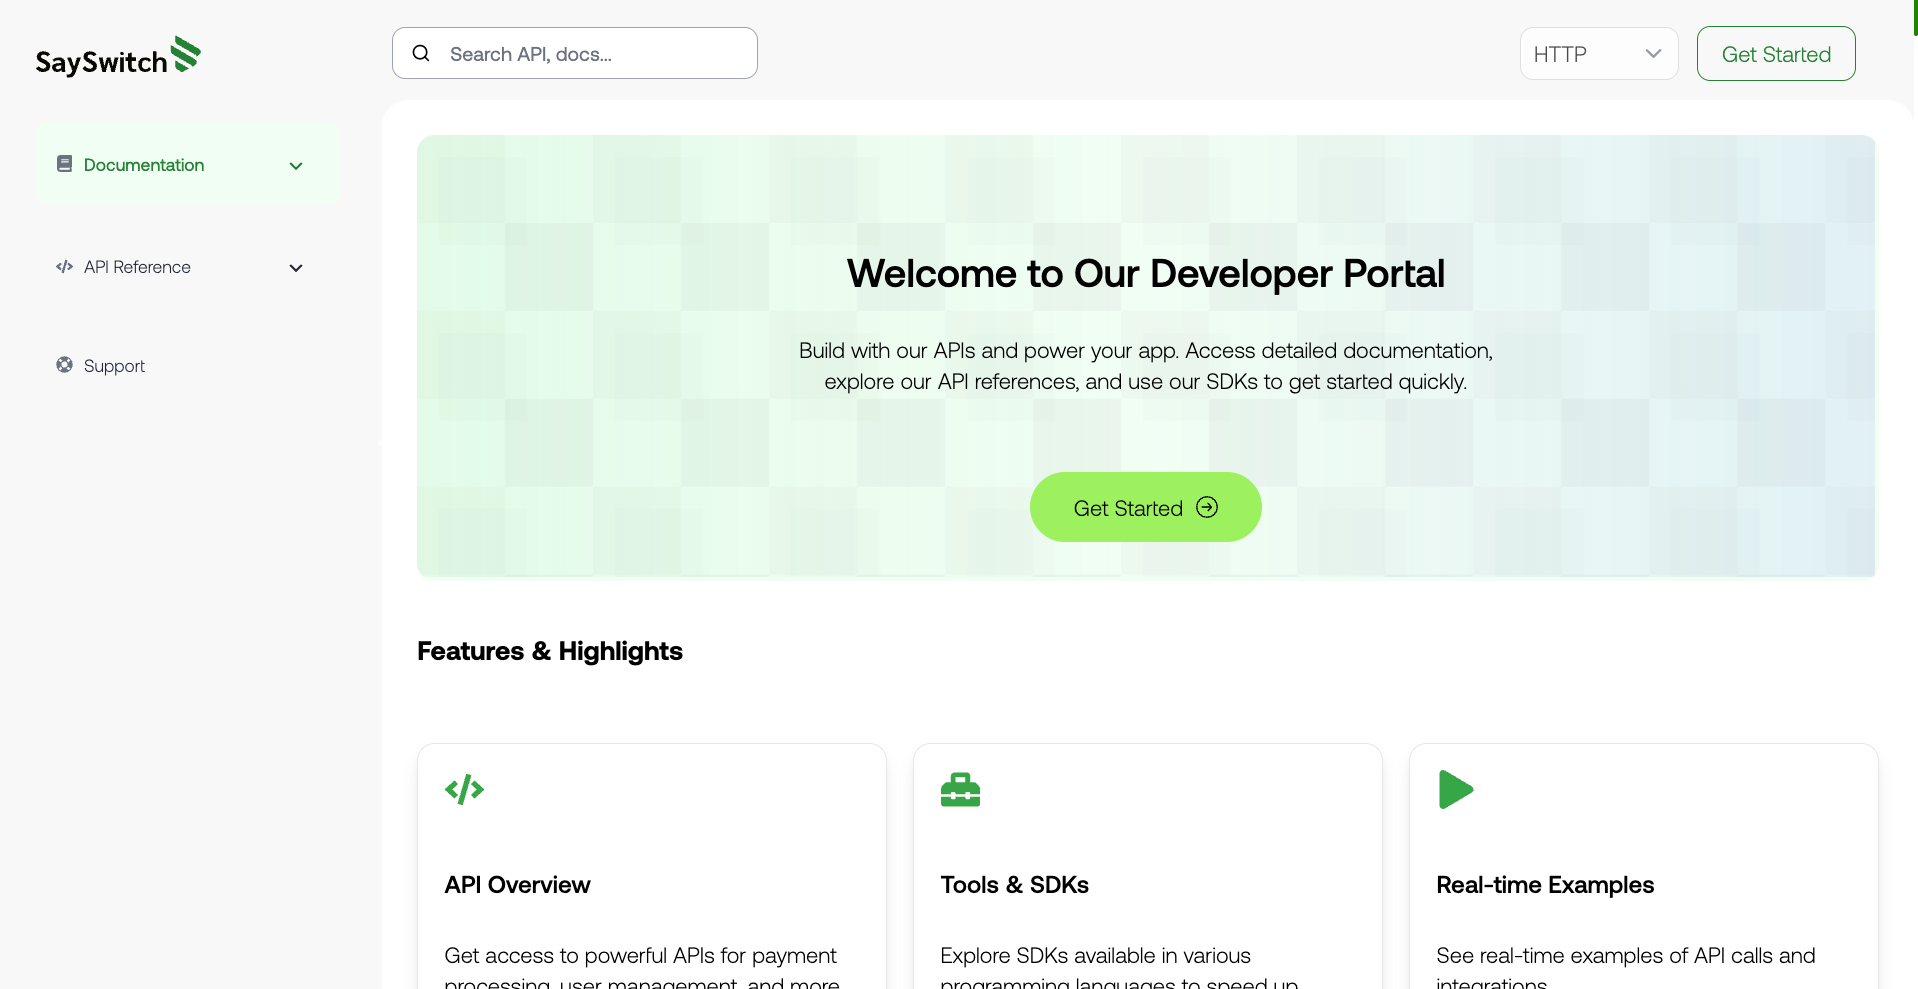Click the API Reference code icon

click(x=64, y=267)
